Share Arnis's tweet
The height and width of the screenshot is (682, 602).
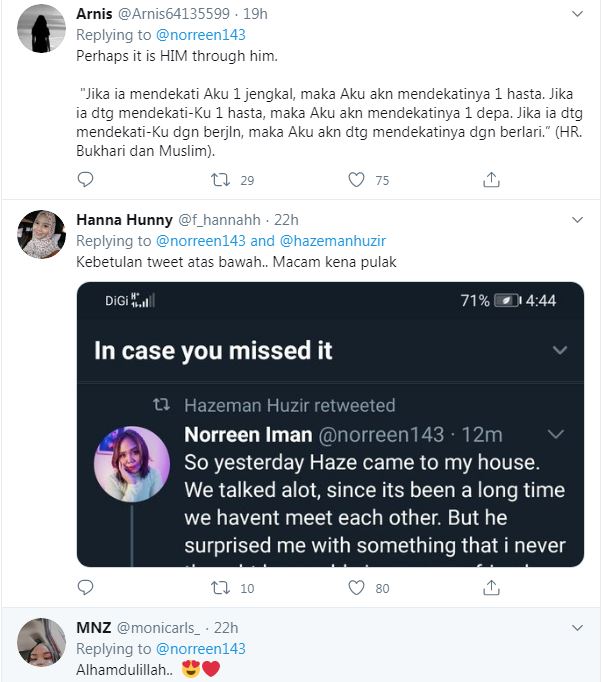(491, 180)
